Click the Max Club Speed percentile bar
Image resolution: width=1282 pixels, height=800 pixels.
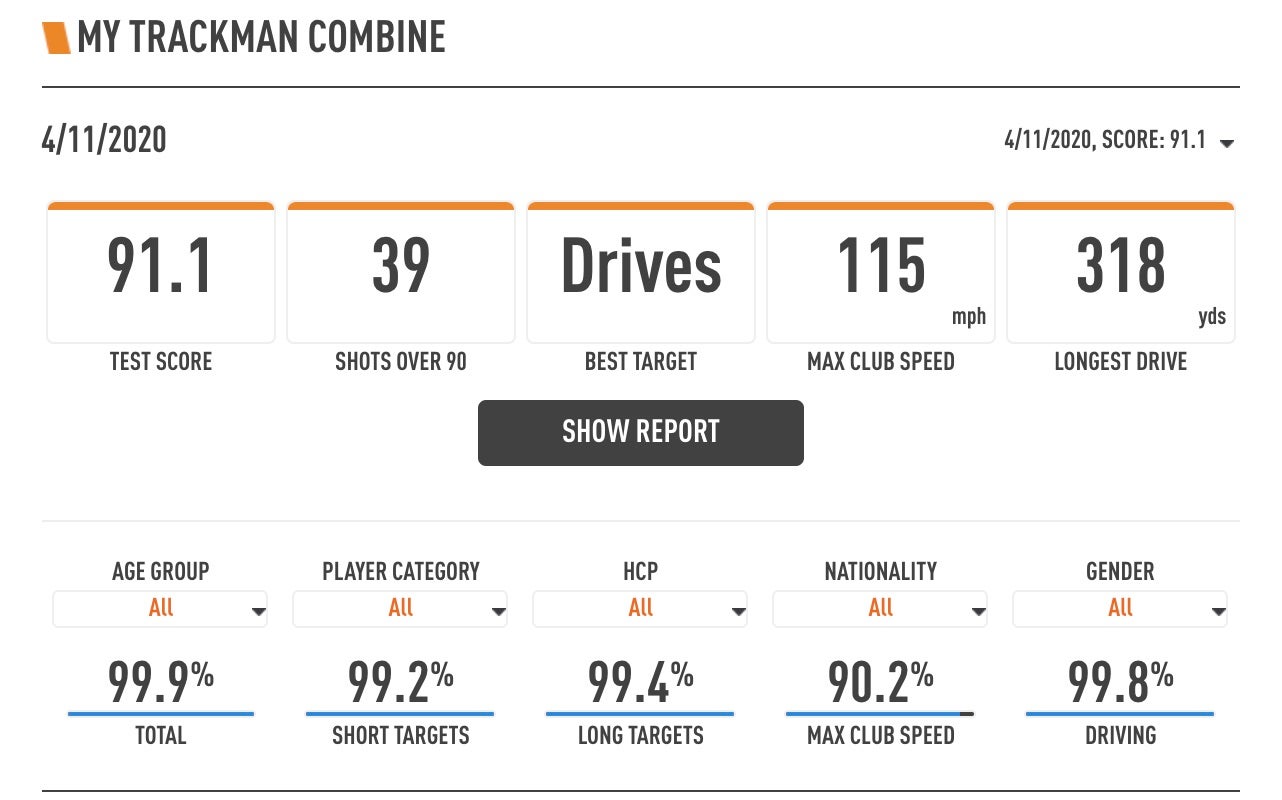(880, 714)
